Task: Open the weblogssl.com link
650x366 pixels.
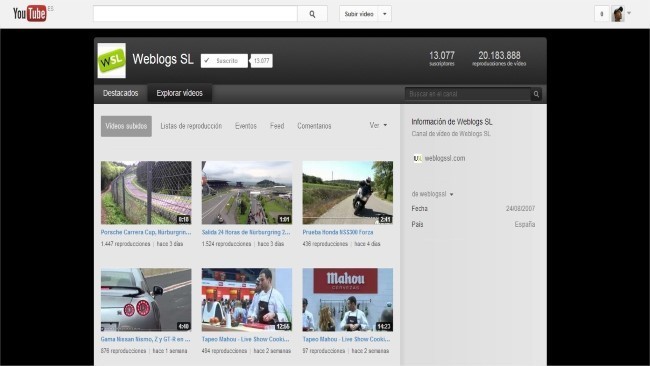Action: (445, 158)
